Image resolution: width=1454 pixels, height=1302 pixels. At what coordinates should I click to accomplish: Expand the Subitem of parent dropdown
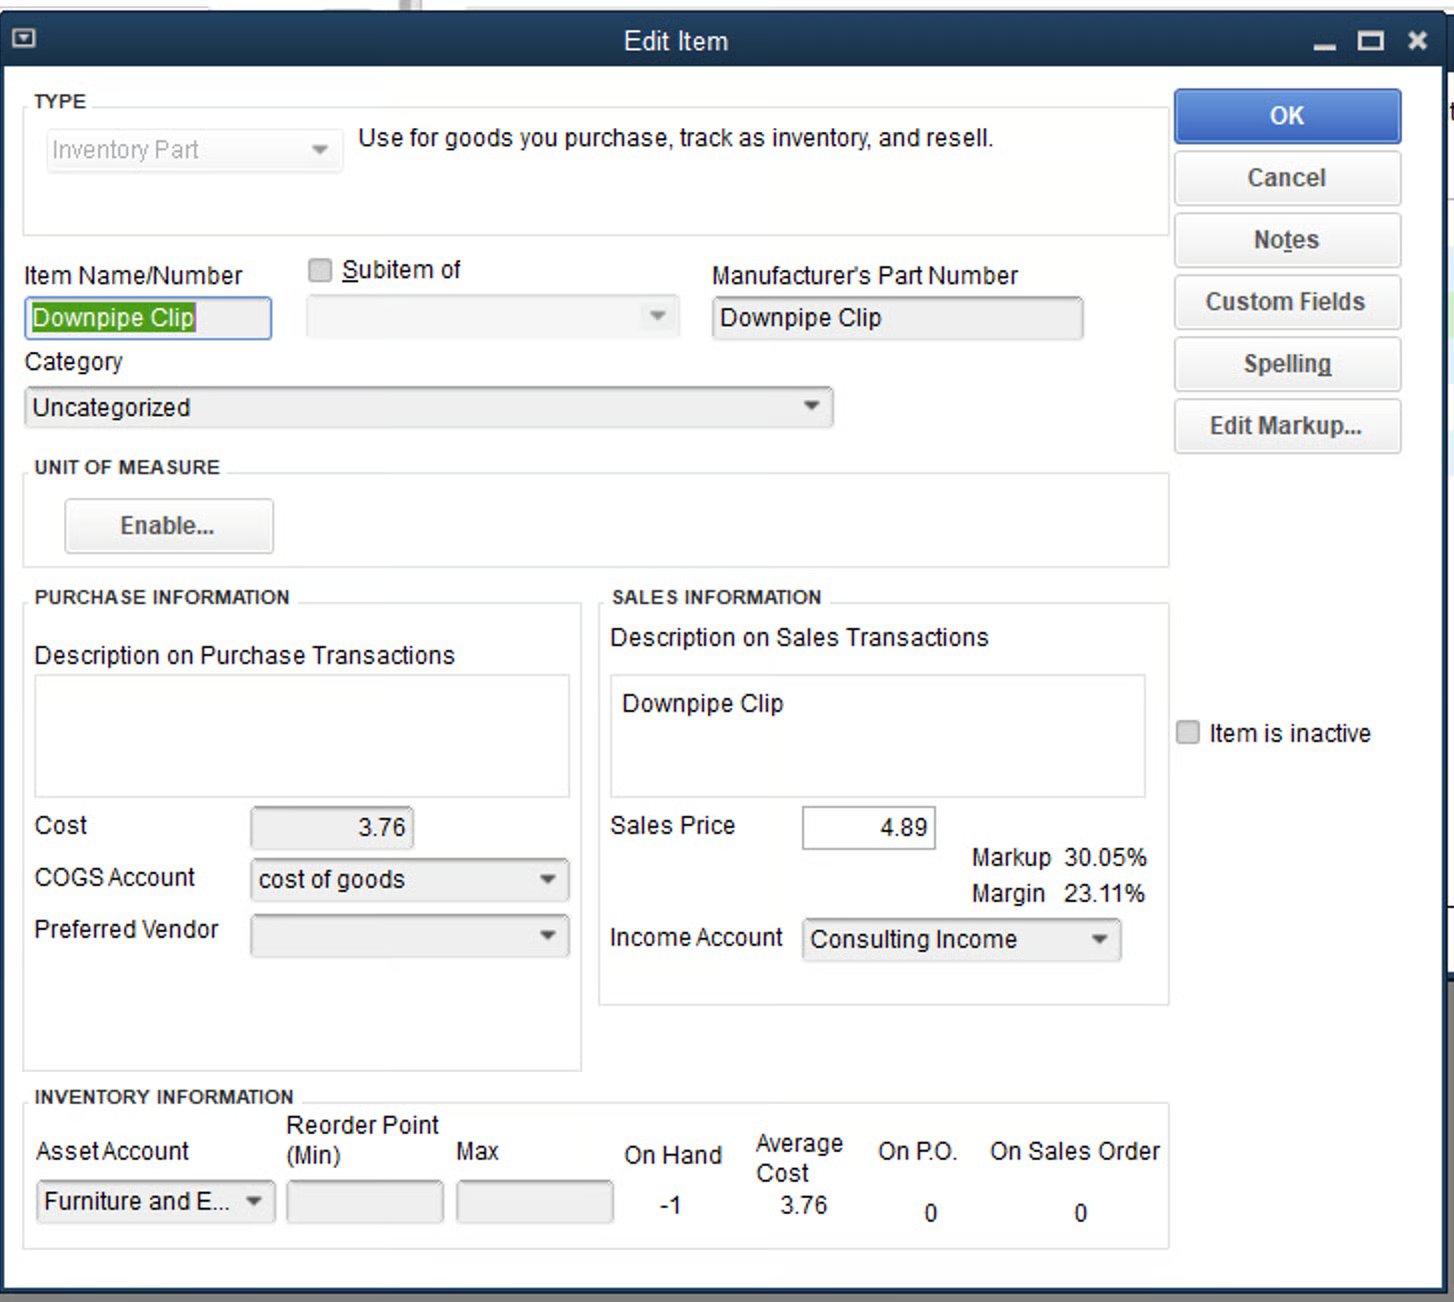(x=493, y=316)
